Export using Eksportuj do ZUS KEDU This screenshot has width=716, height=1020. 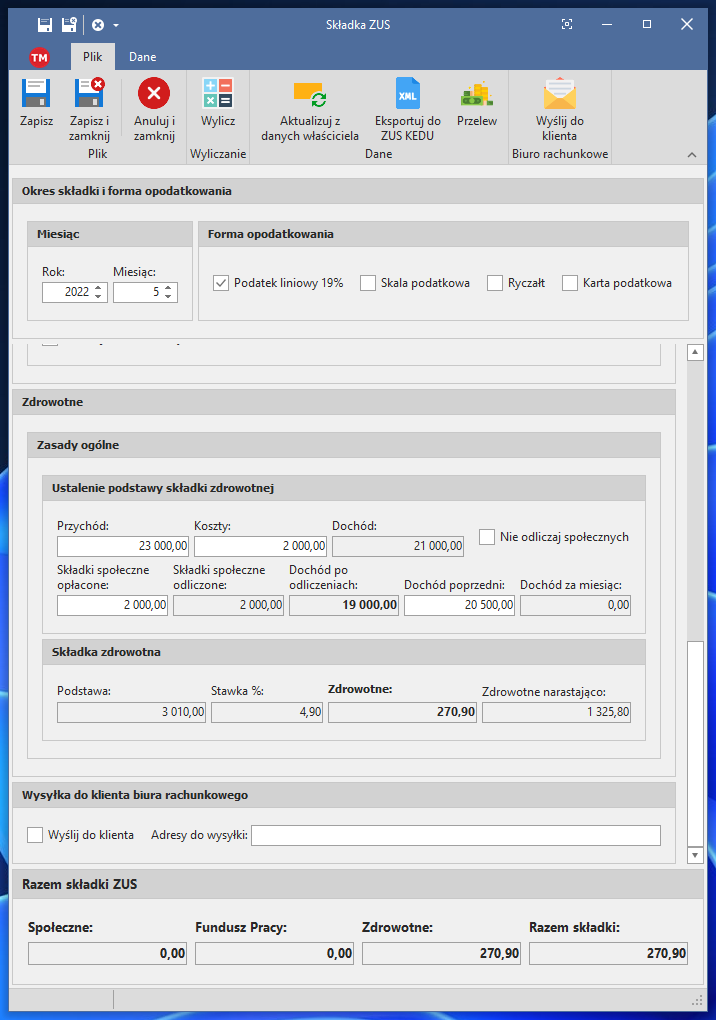pyautogui.click(x=408, y=95)
